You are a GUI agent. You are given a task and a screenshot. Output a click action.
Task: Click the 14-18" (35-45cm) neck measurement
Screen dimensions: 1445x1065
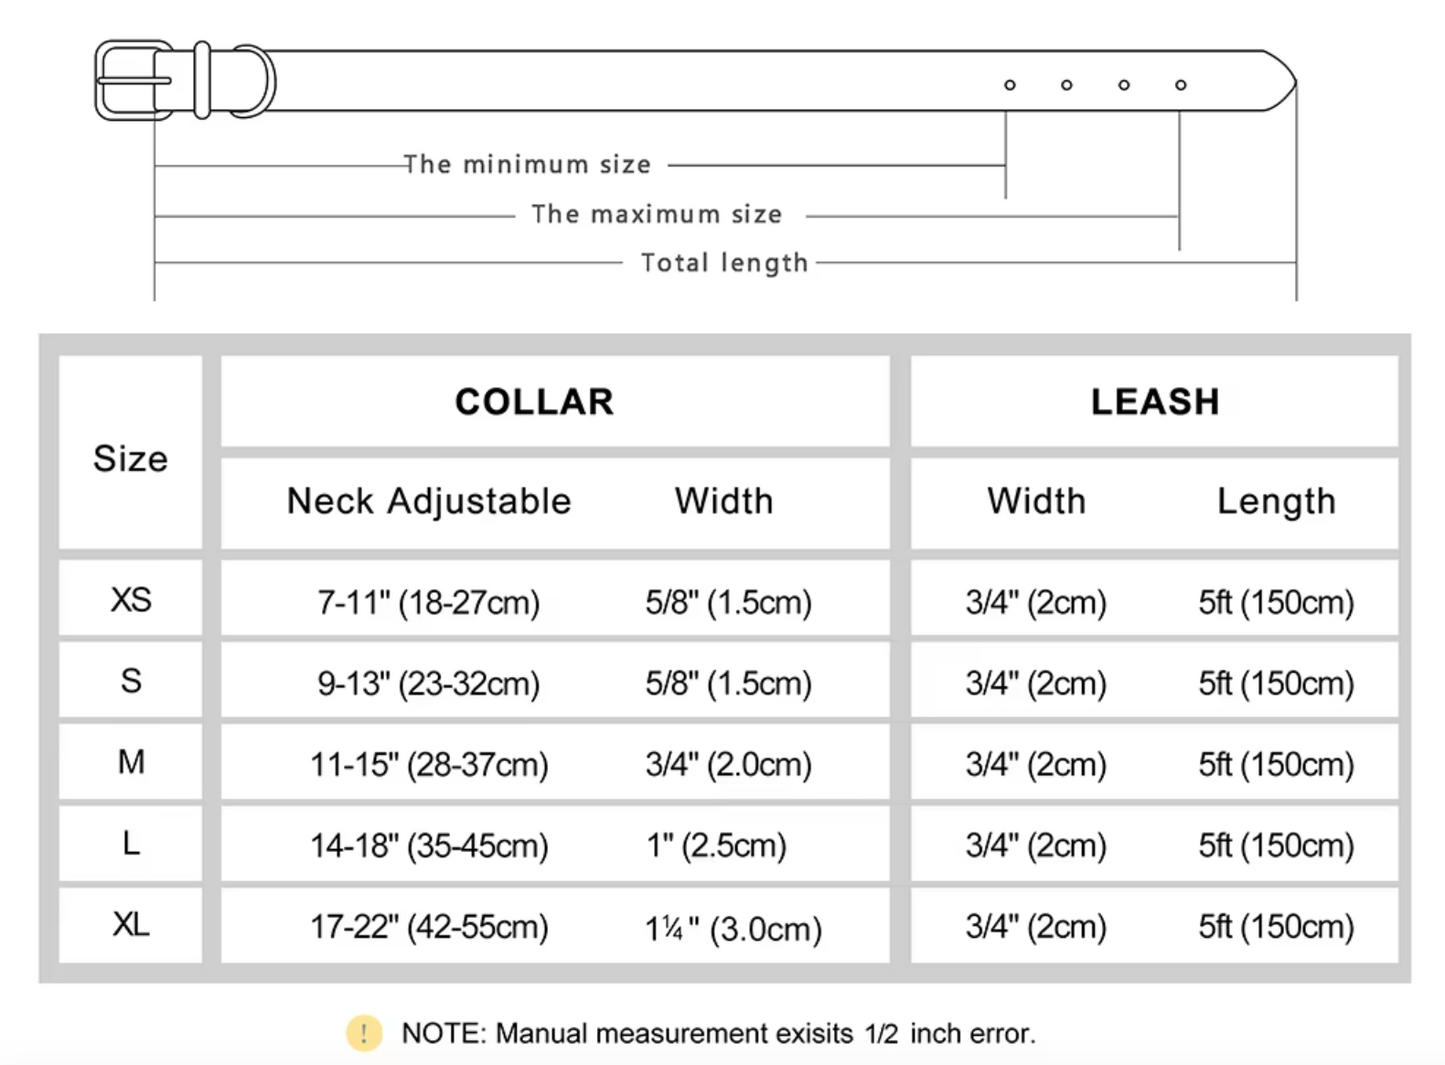point(429,846)
